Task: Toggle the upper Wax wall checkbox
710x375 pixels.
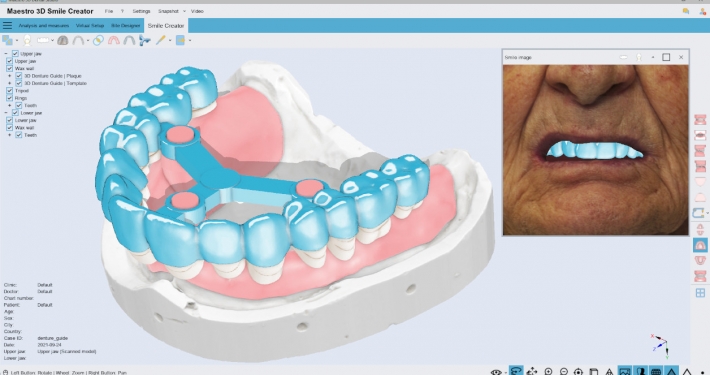Action: click(10, 68)
